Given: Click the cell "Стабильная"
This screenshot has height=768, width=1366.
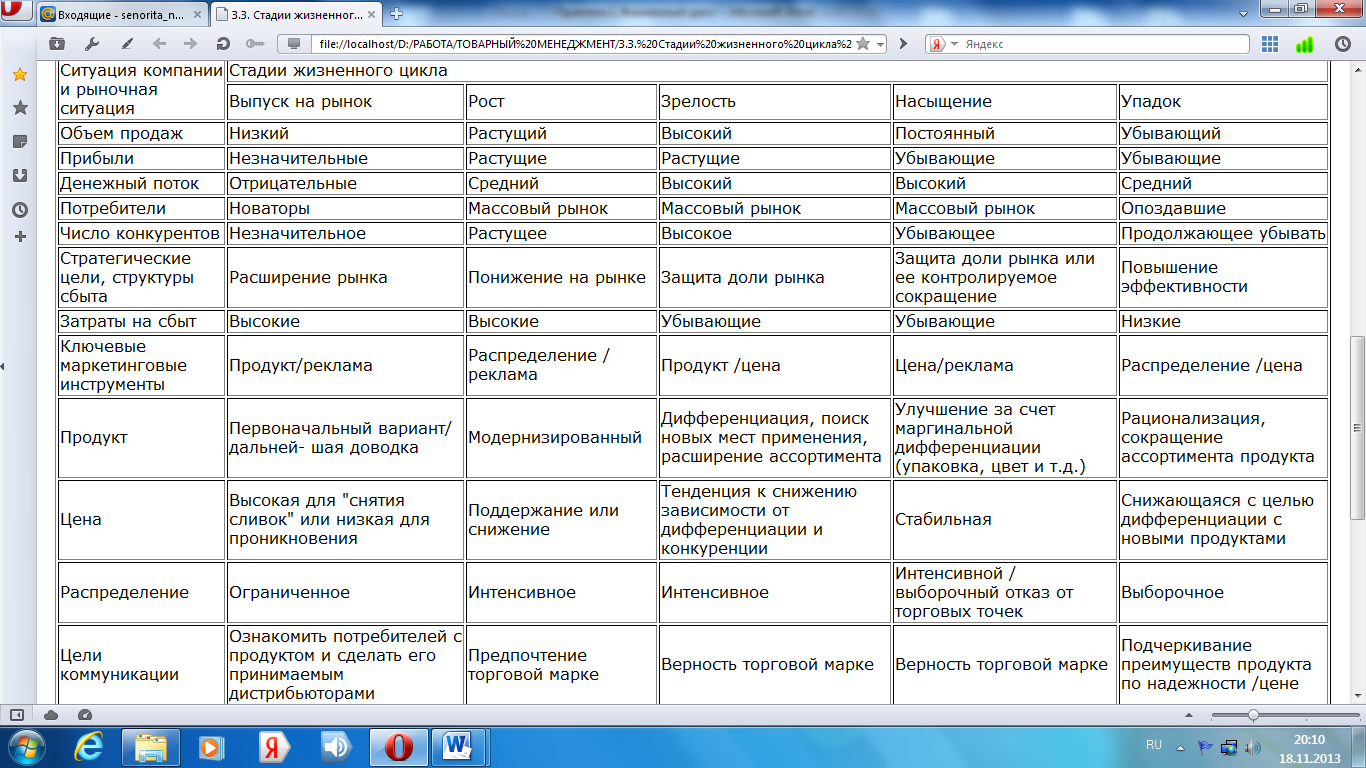Looking at the screenshot, I should (1004, 519).
